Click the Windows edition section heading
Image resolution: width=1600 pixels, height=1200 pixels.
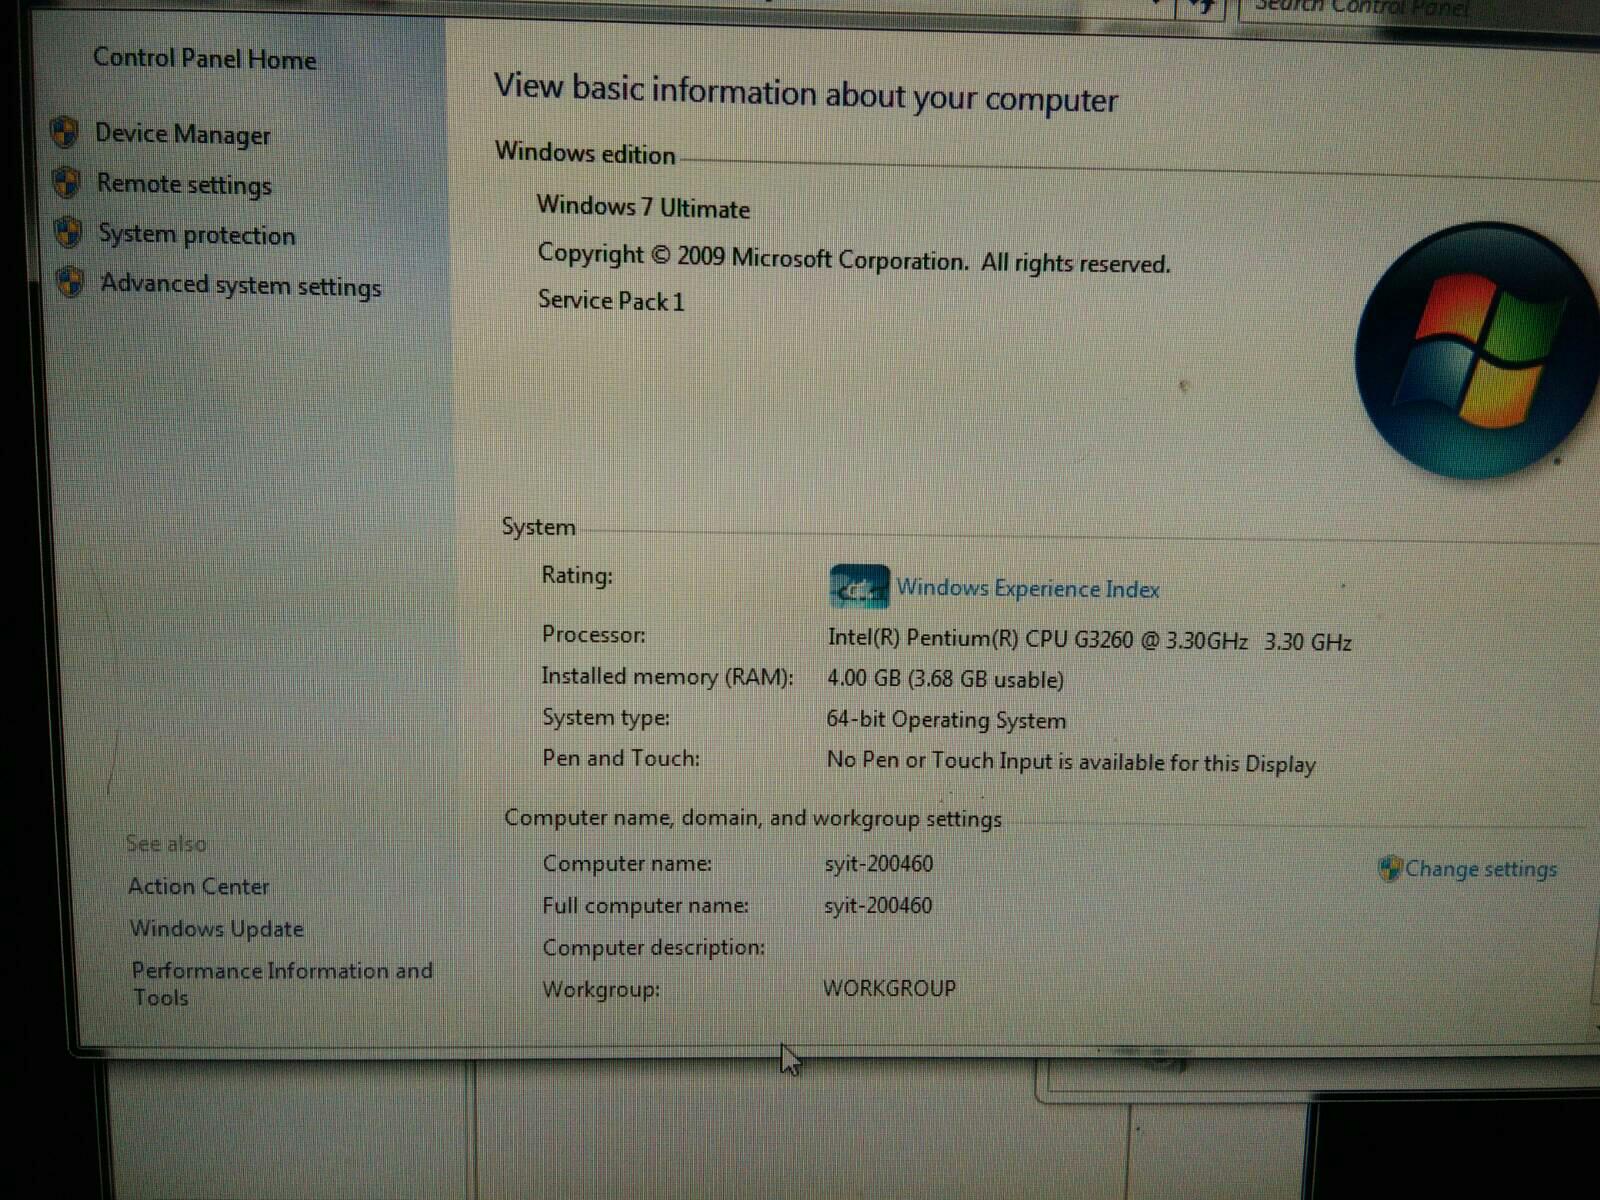(x=585, y=153)
